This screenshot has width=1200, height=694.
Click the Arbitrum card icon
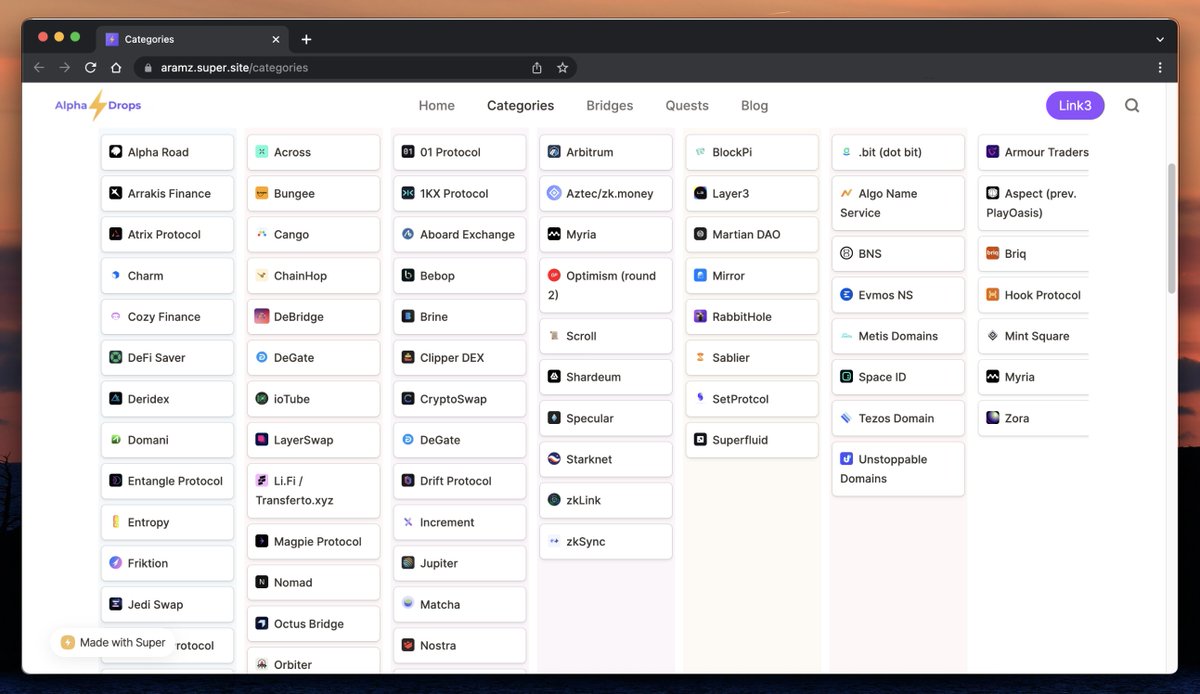(x=554, y=152)
